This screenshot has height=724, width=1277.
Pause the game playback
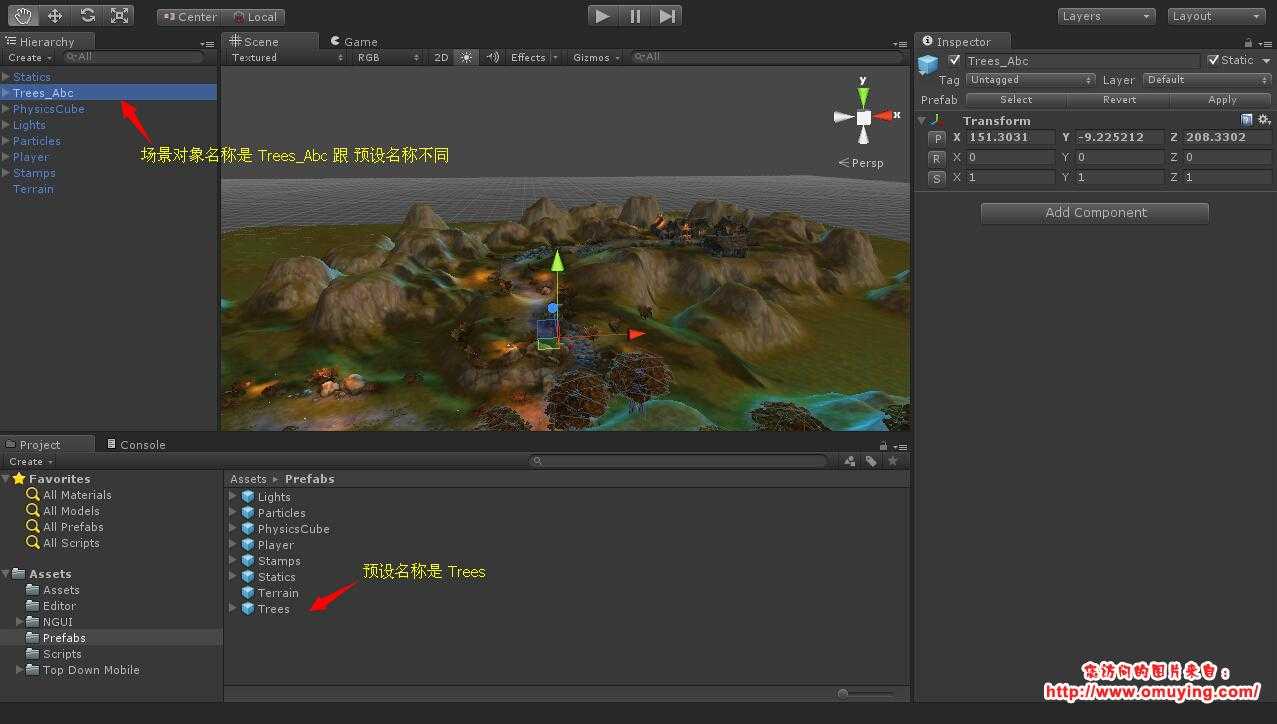point(635,16)
